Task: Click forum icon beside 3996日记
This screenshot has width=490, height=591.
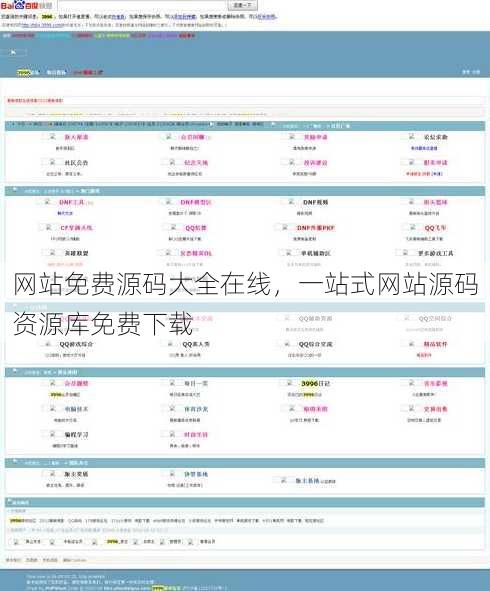Action: 289,383
